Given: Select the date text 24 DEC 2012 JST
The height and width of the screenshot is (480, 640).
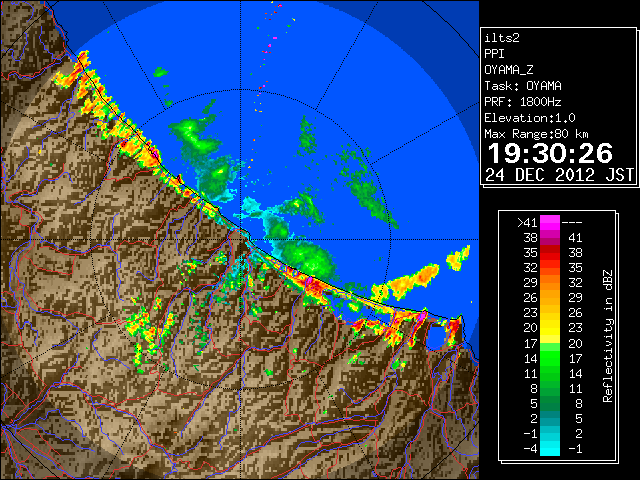Looking at the screenshot, I should click(560, 175).
